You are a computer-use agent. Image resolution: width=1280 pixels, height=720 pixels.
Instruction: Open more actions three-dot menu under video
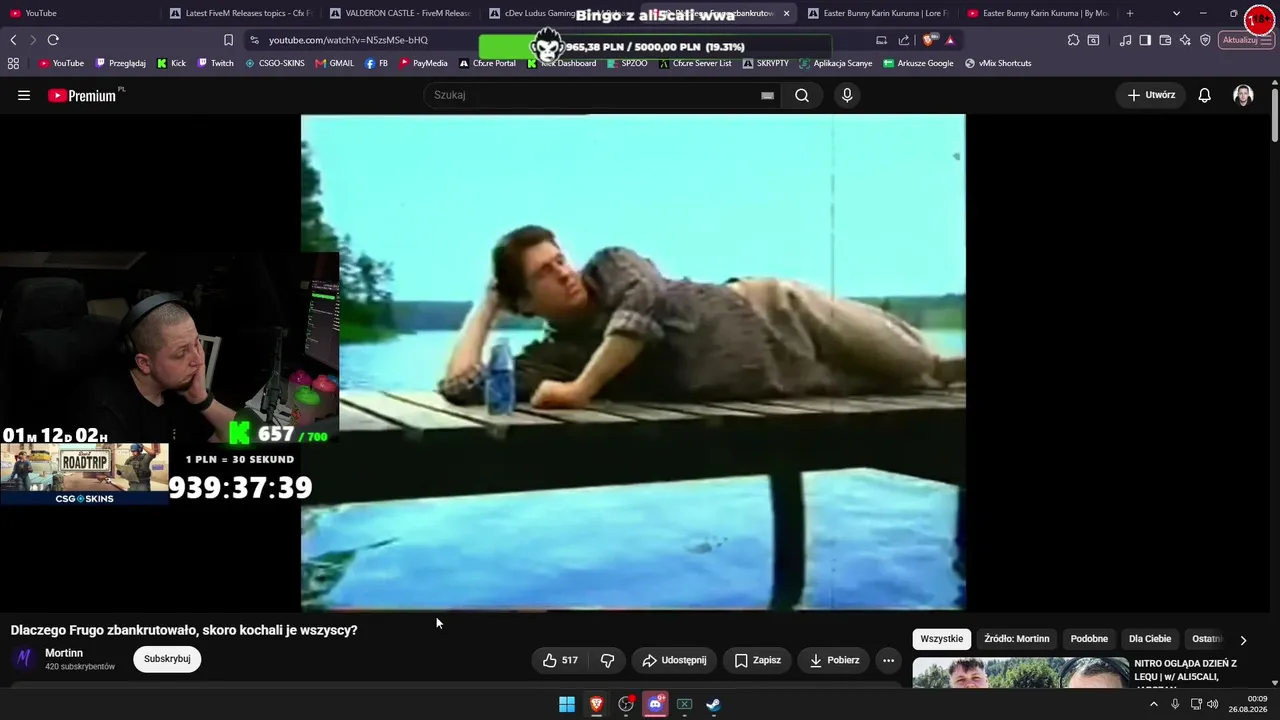(888, 660)
